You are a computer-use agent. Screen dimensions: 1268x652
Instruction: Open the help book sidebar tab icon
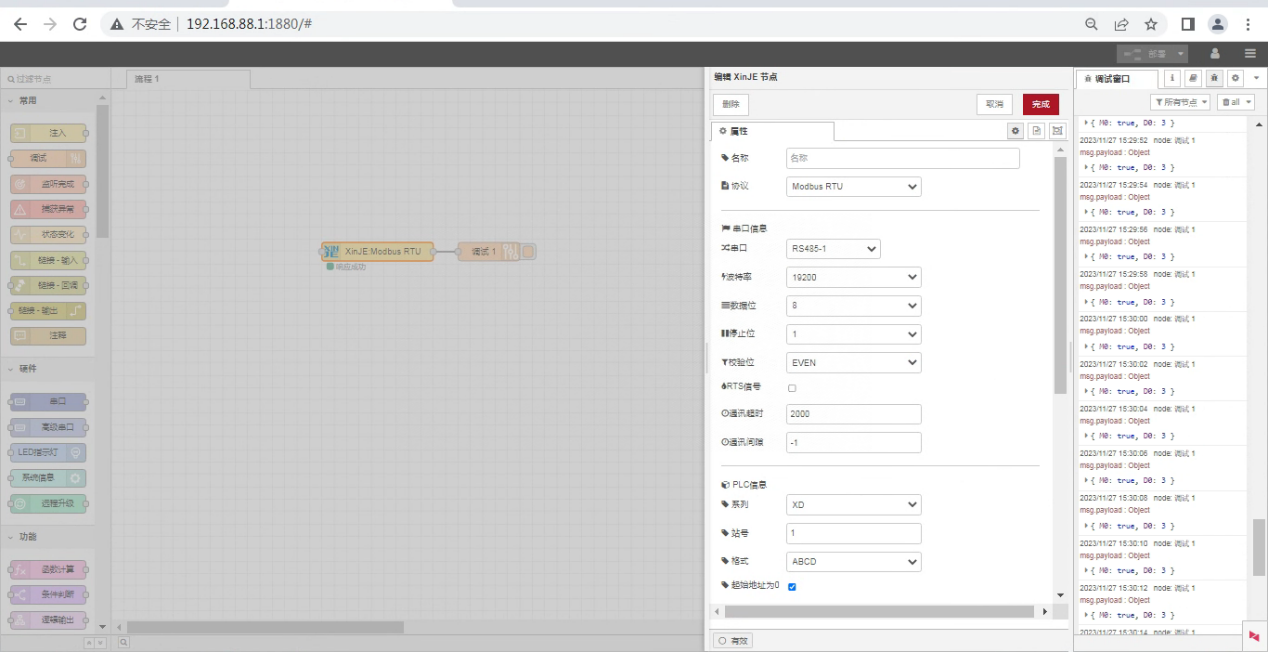click(1193, 78)
